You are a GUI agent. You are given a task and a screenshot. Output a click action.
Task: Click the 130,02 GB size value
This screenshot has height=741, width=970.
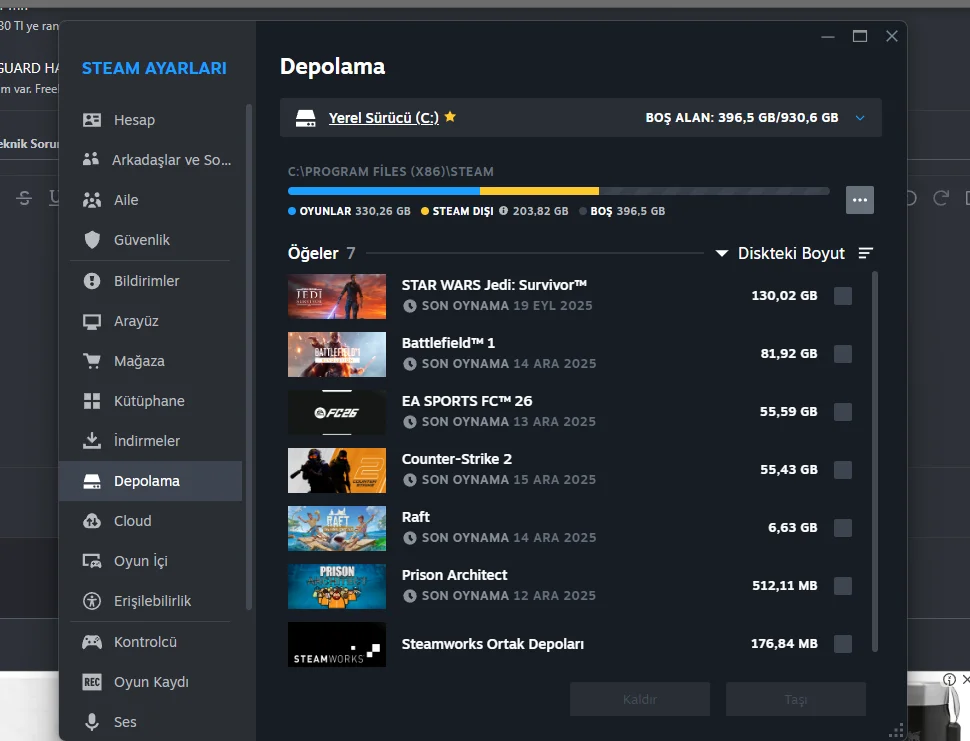[x=784, y=296]
